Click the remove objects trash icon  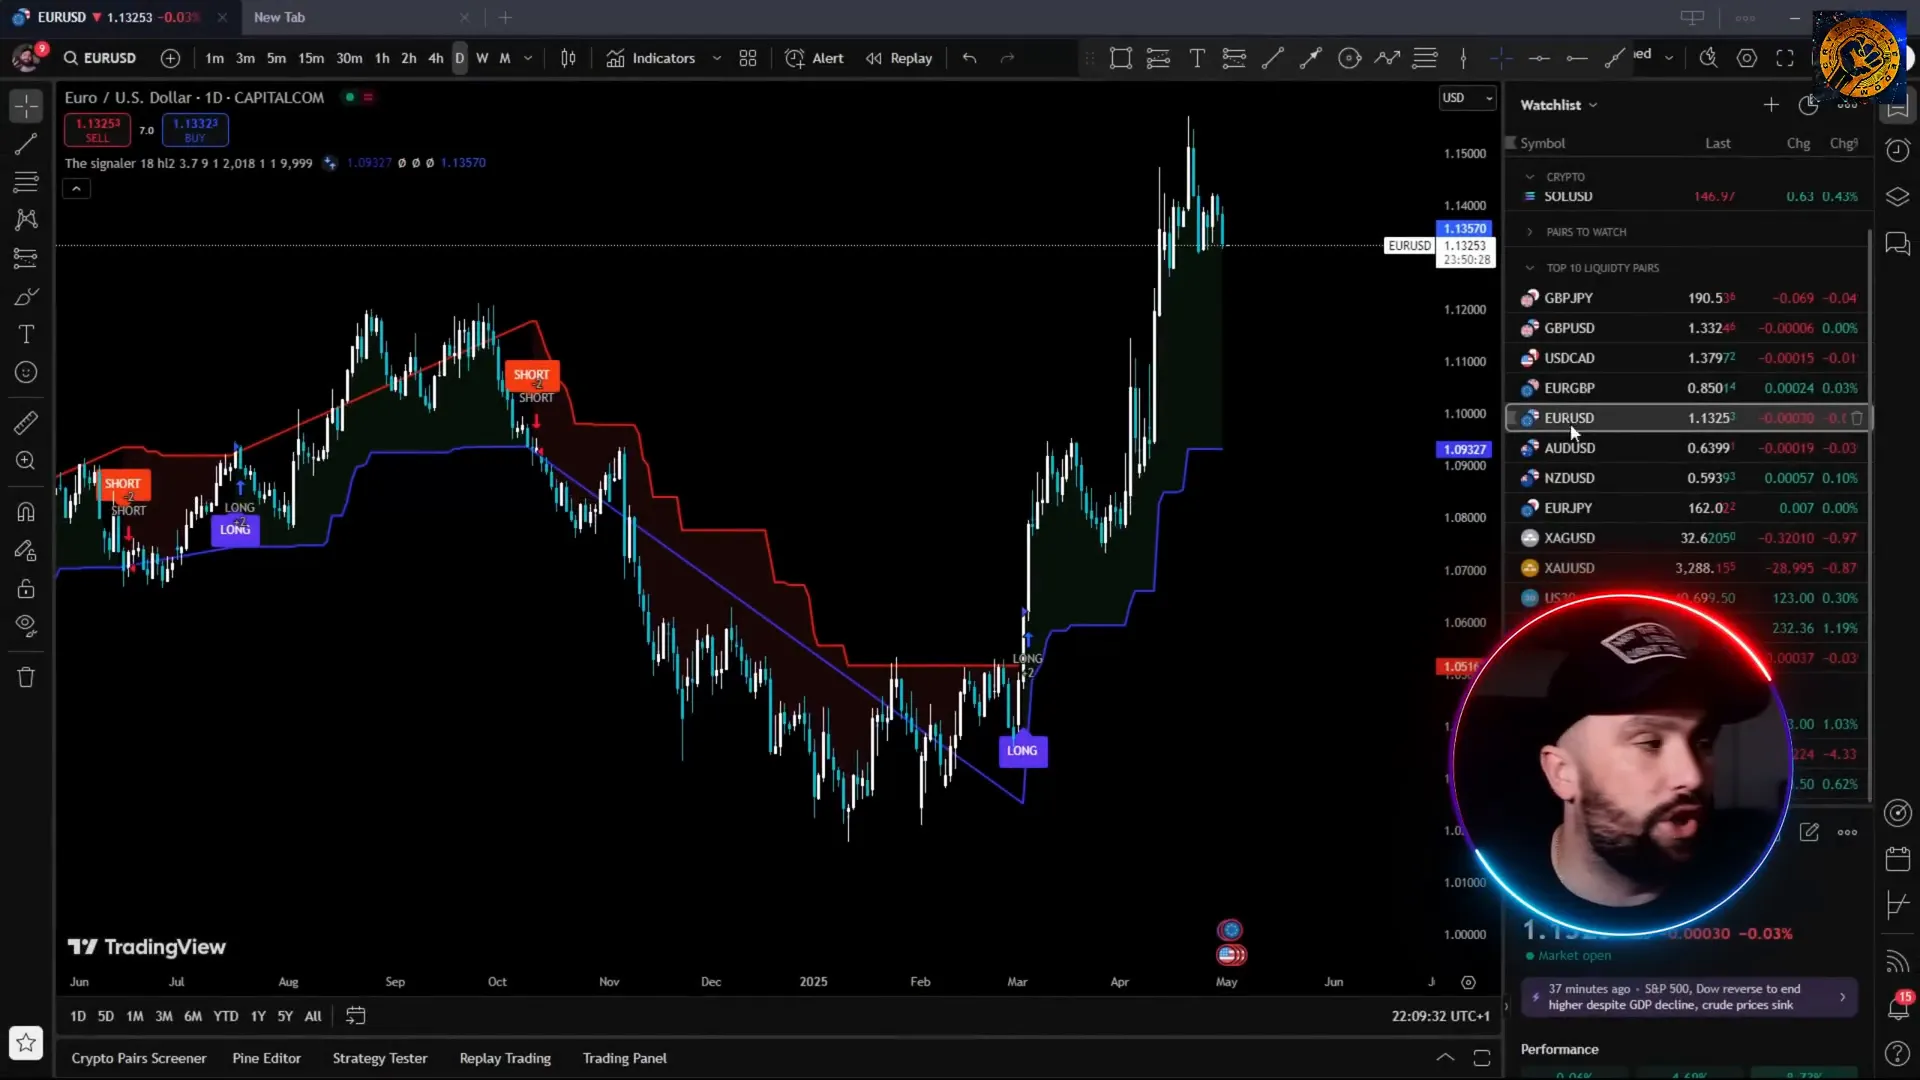26,677
